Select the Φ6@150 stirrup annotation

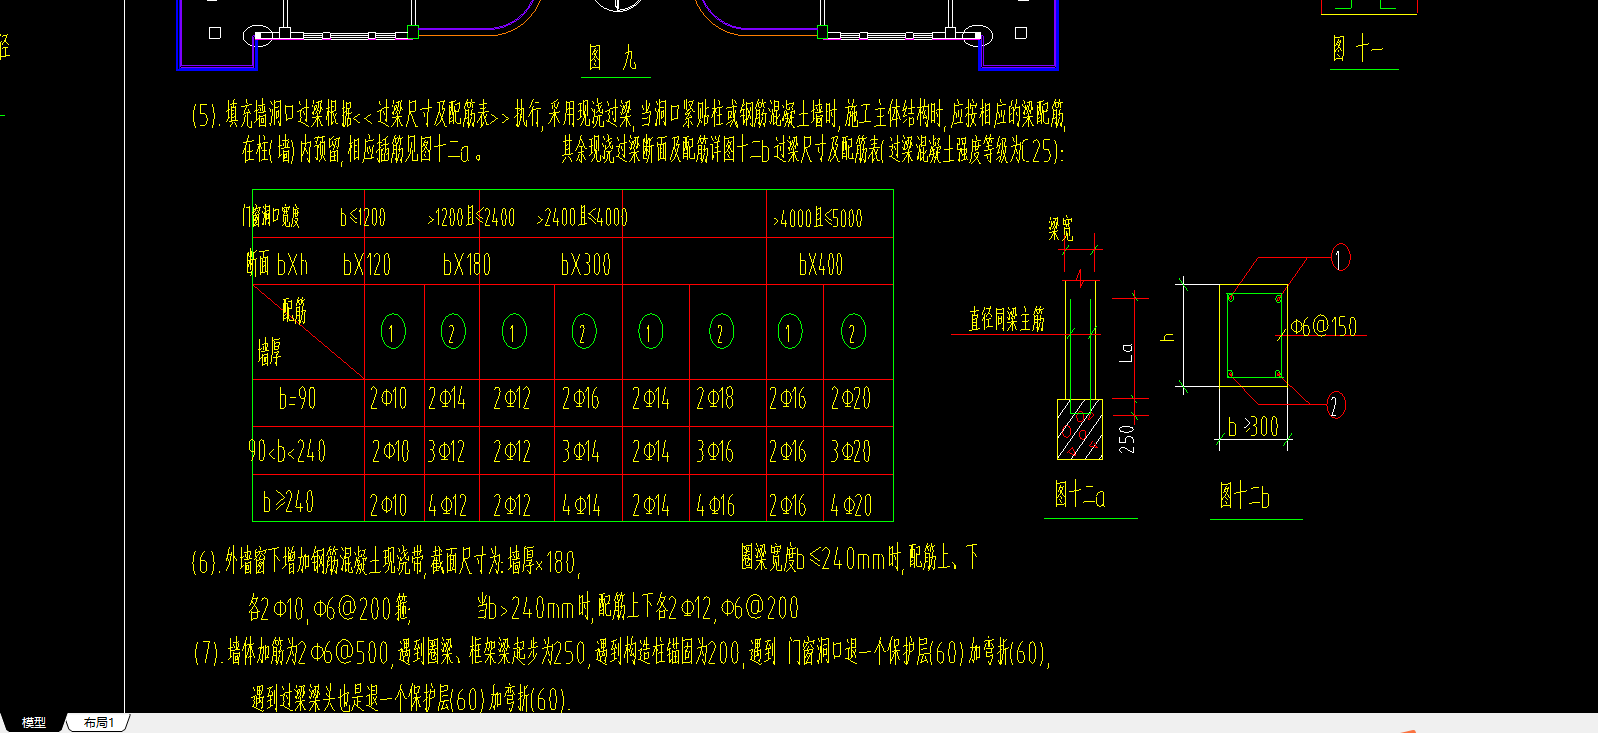[1324, 326]
